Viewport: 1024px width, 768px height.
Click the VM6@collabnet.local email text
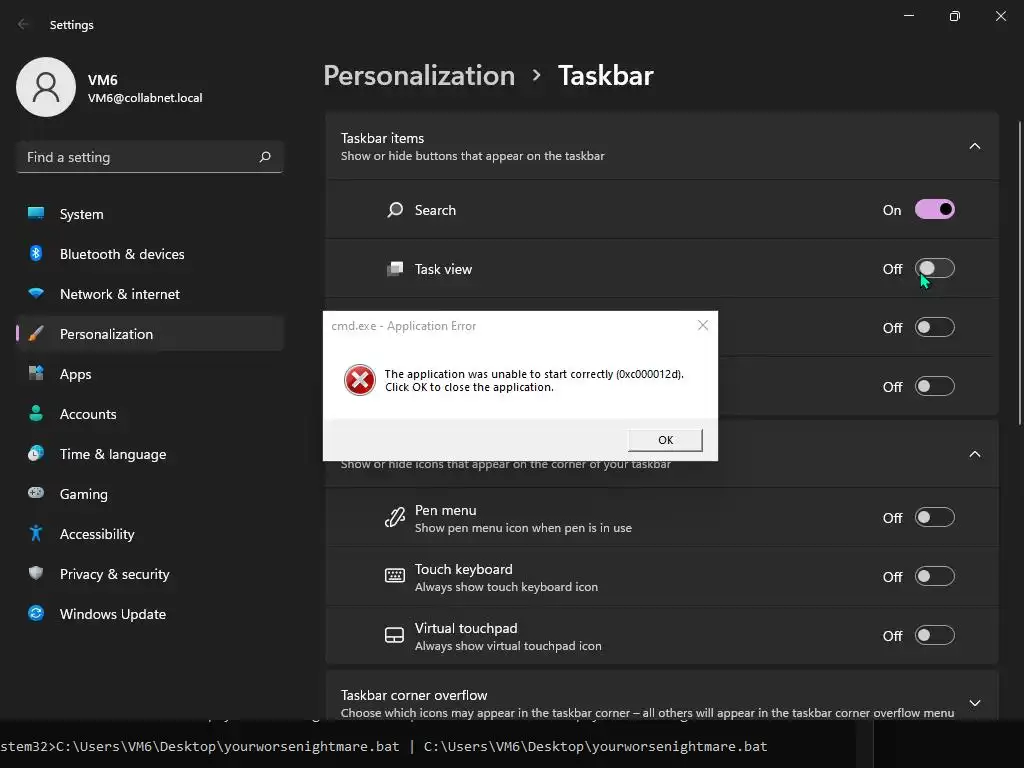click(145, 98)
